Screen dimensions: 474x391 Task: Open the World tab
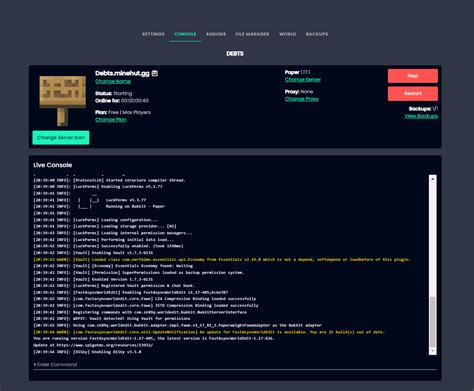(x=287, y=34)
